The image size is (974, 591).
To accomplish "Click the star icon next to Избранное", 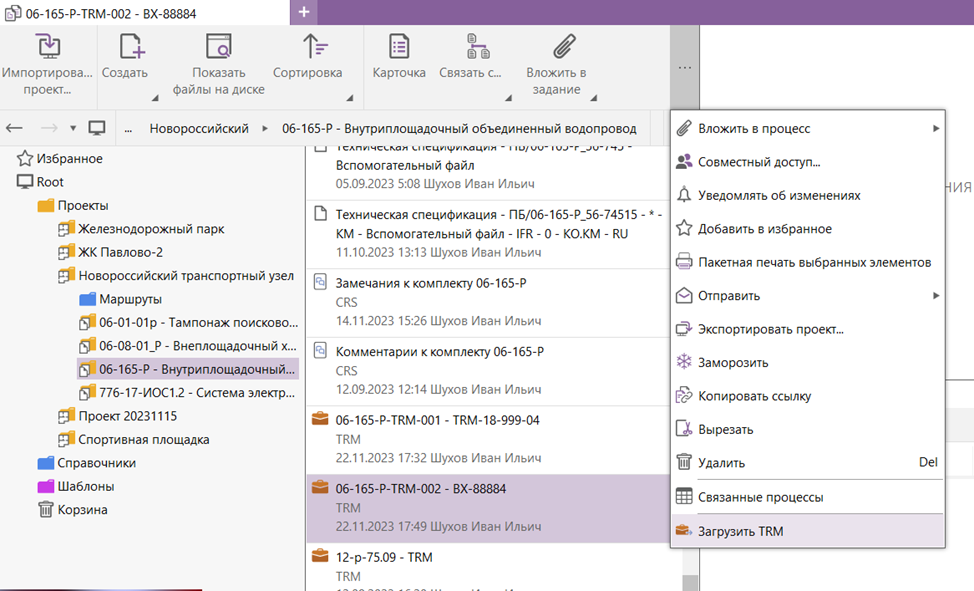I will 25,158.
